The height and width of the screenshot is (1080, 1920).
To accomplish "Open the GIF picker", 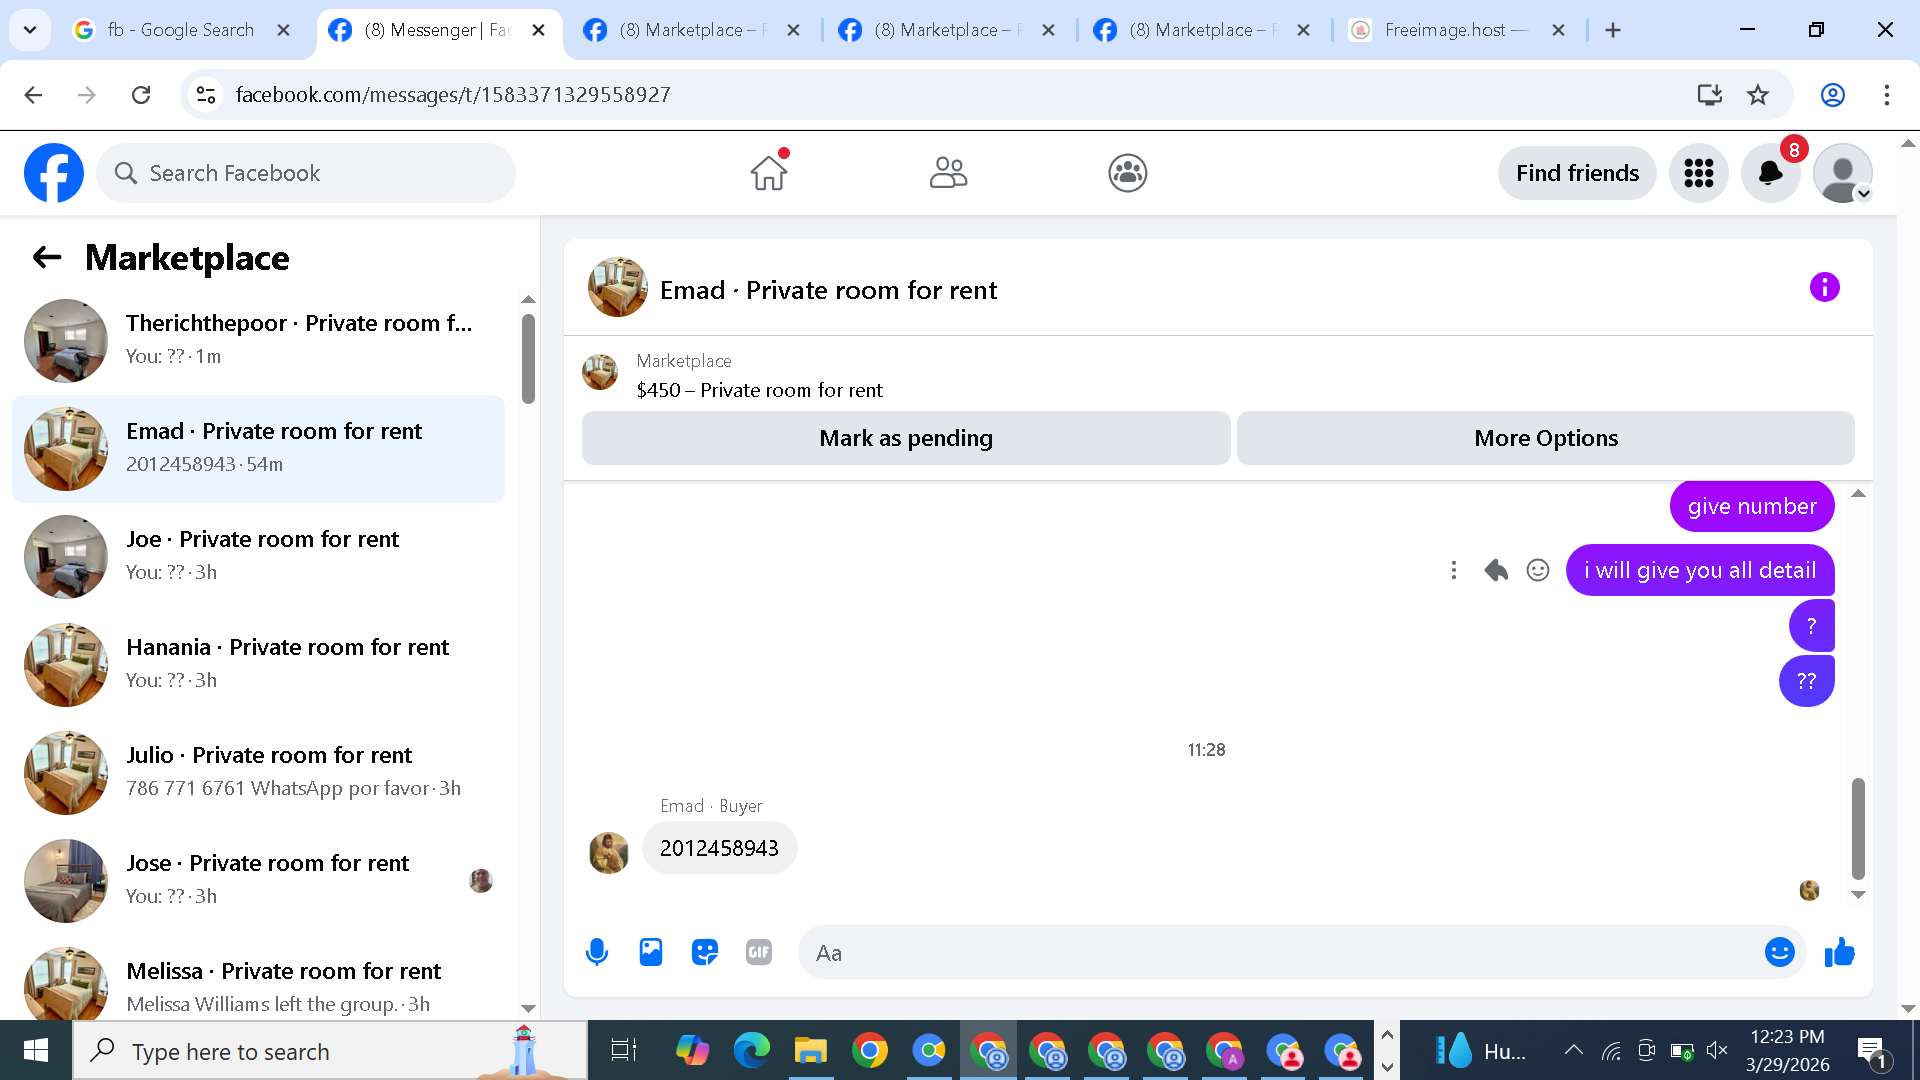I will click(759, 952).
